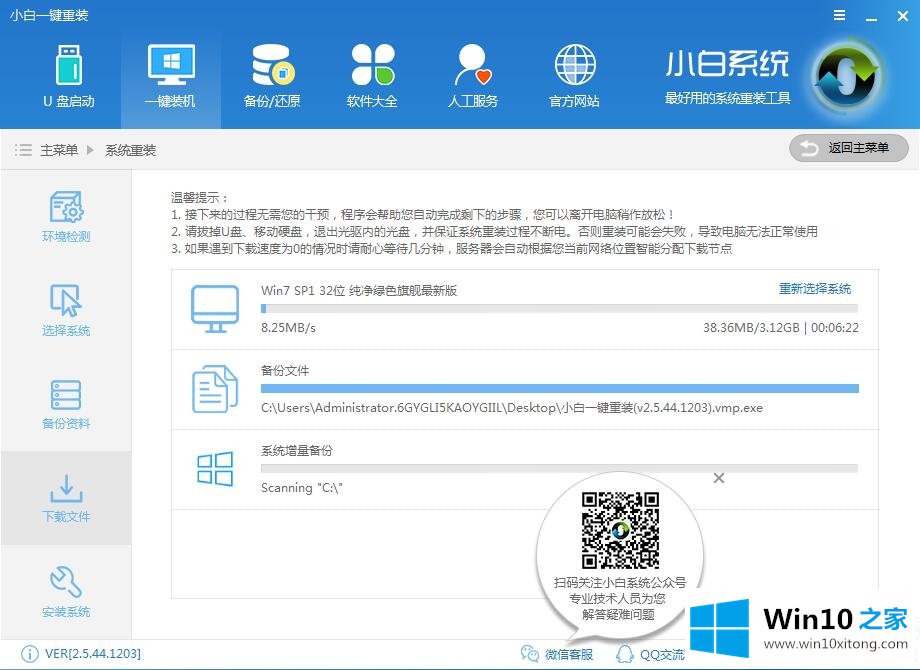Image resolution: width=920 pixels, height=670 pixels.
Task: Click the round 小白系统 logo
Action: click(848, 76)
